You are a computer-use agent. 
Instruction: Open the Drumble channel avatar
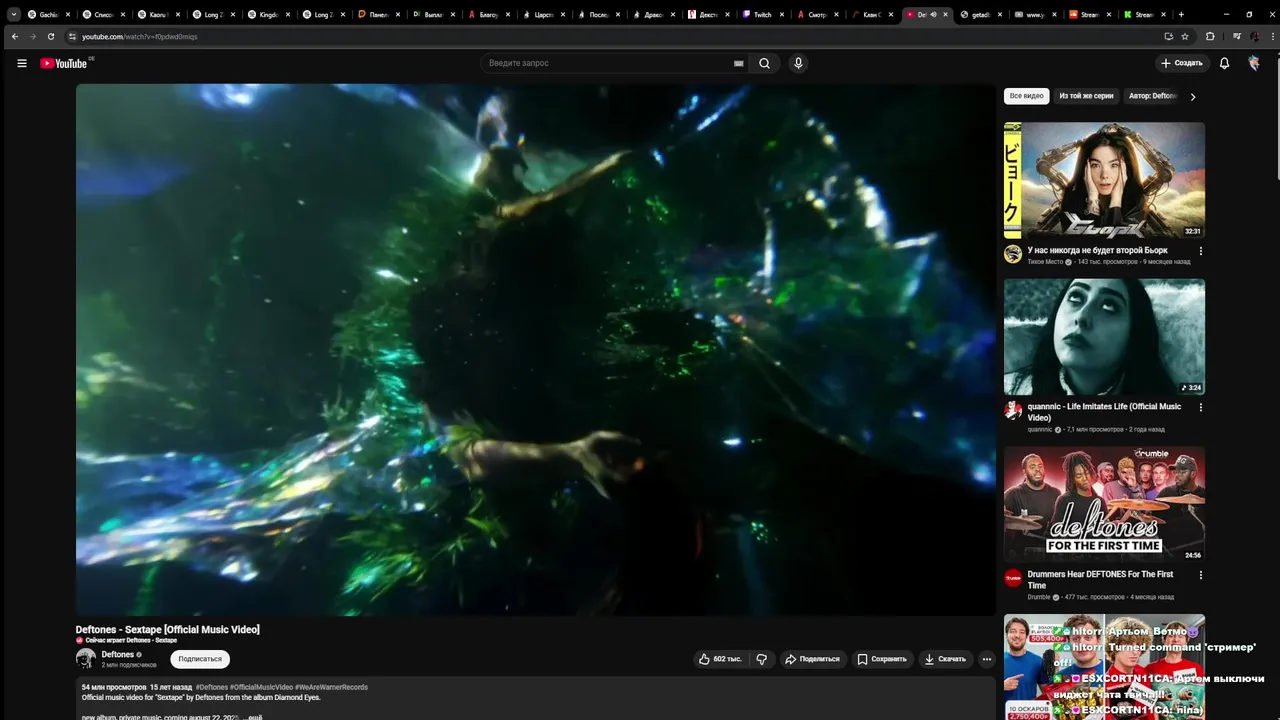(x=1013, y=578)
